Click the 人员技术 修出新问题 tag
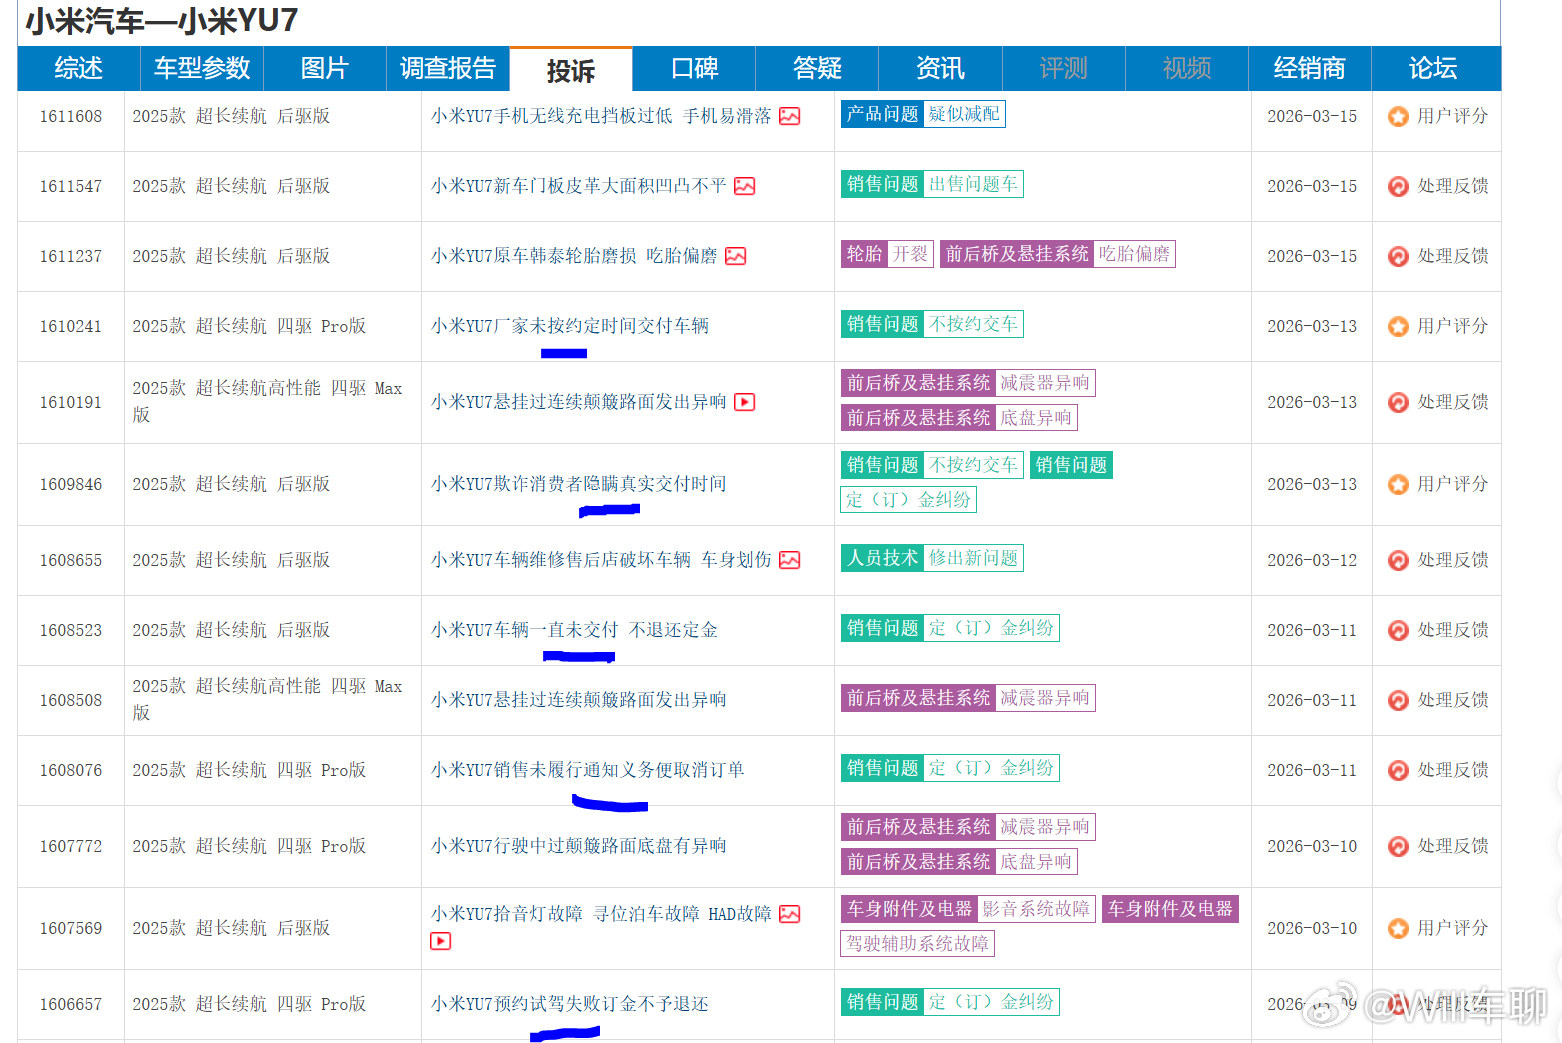 pos(932,558)
